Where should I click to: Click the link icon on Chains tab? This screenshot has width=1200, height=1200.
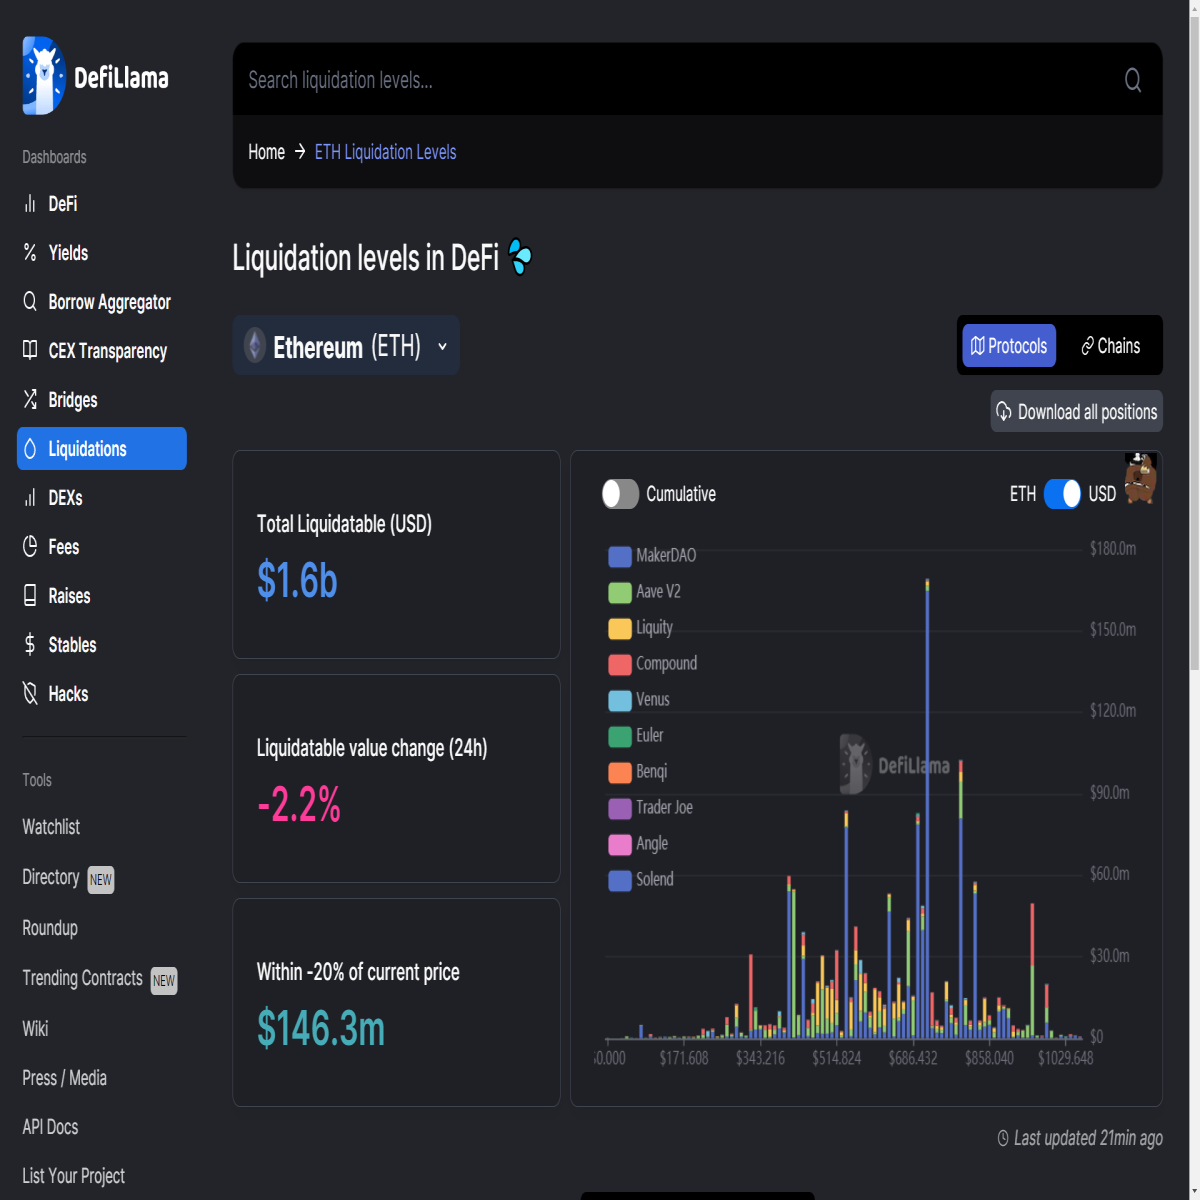tap(1088, 346)
